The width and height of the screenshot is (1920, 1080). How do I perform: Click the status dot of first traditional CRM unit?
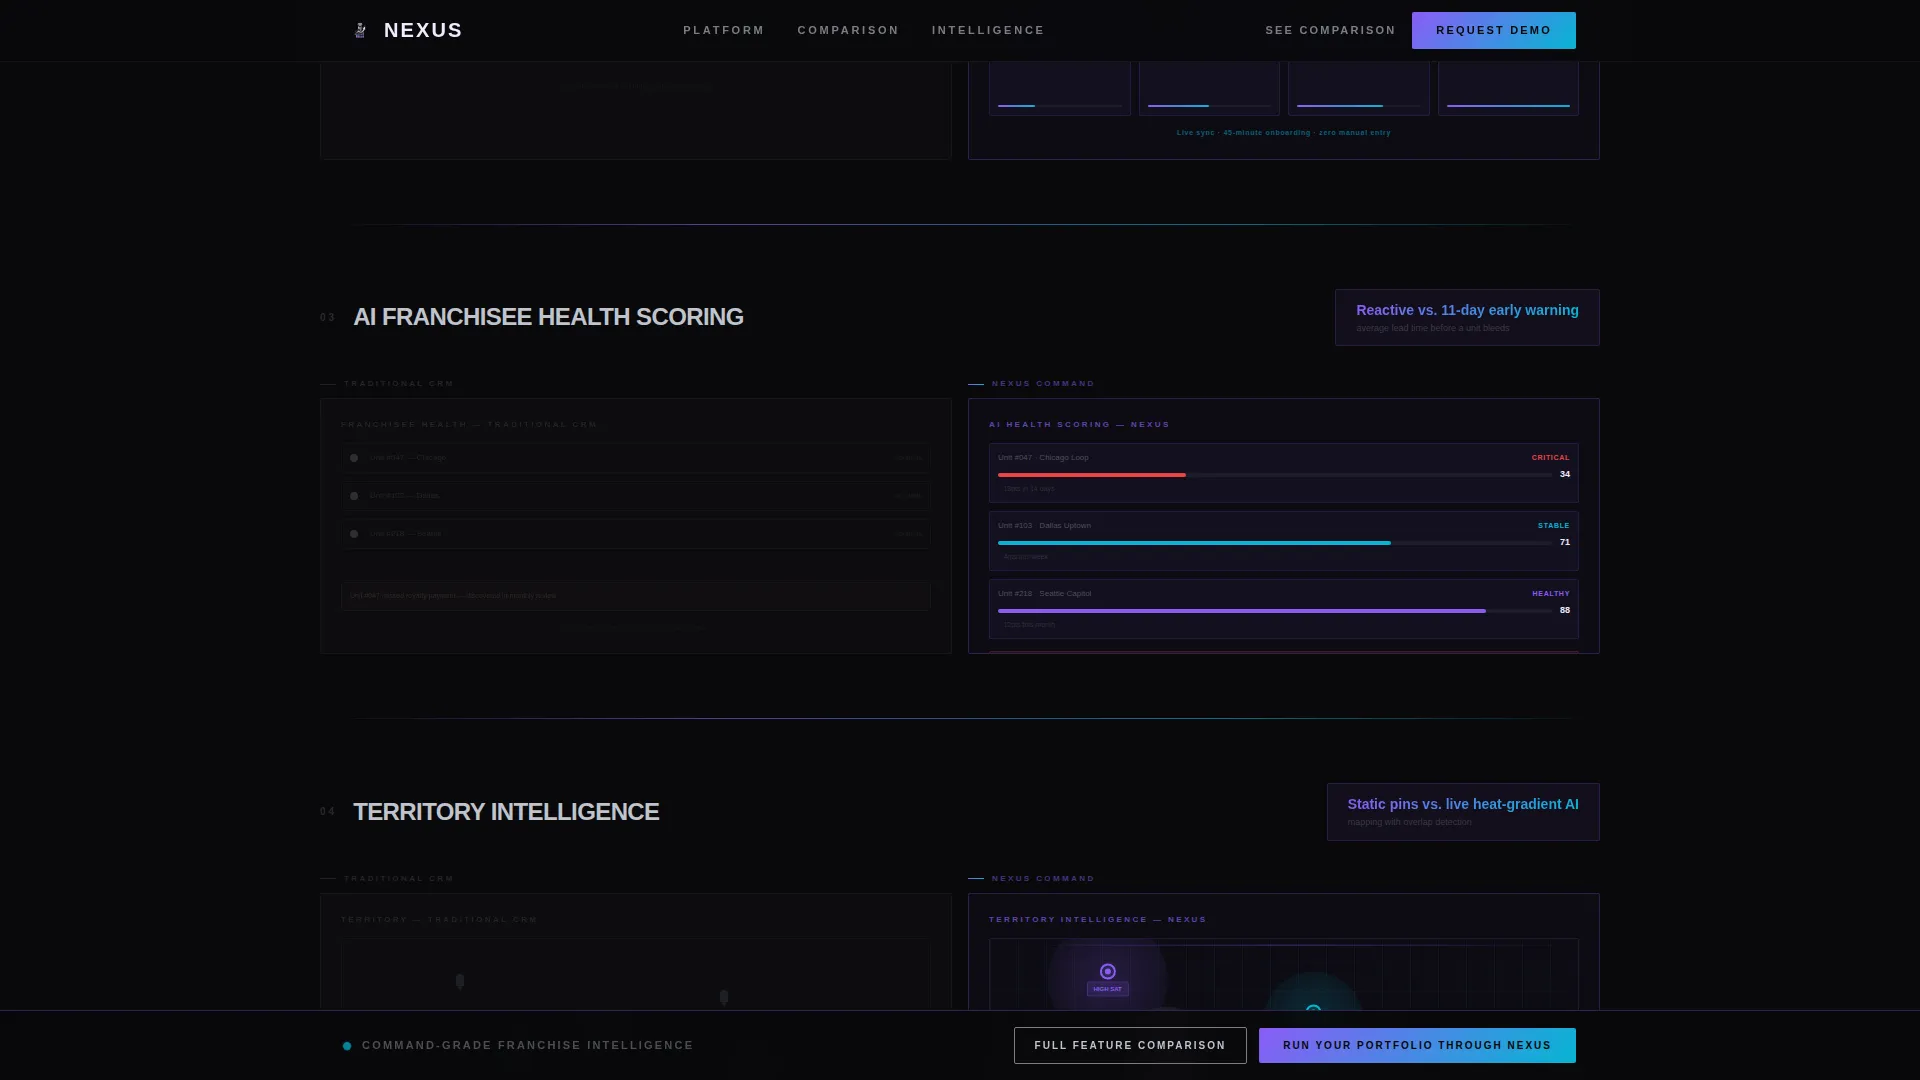(x=354, y=458)
